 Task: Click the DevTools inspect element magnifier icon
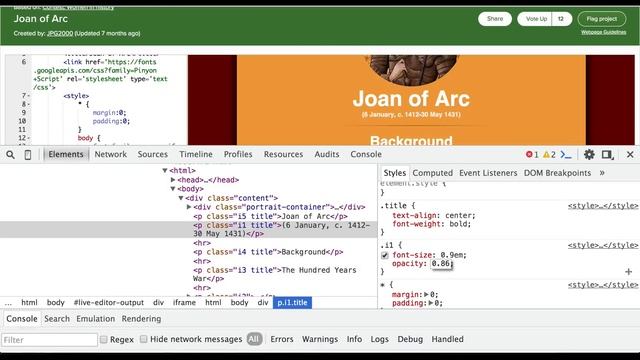[x=11, y=155]
